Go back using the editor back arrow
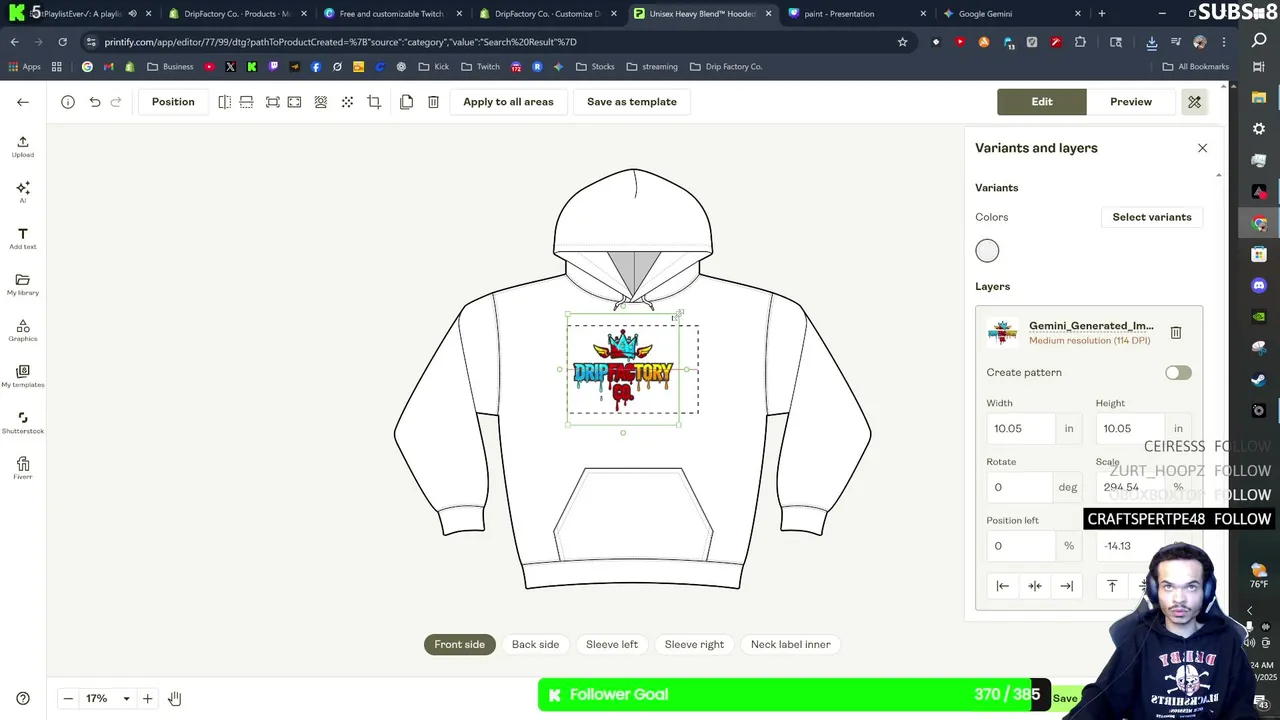Image resolution: width=1280 pixels, height=720 pixels. [x=23, y=102]
